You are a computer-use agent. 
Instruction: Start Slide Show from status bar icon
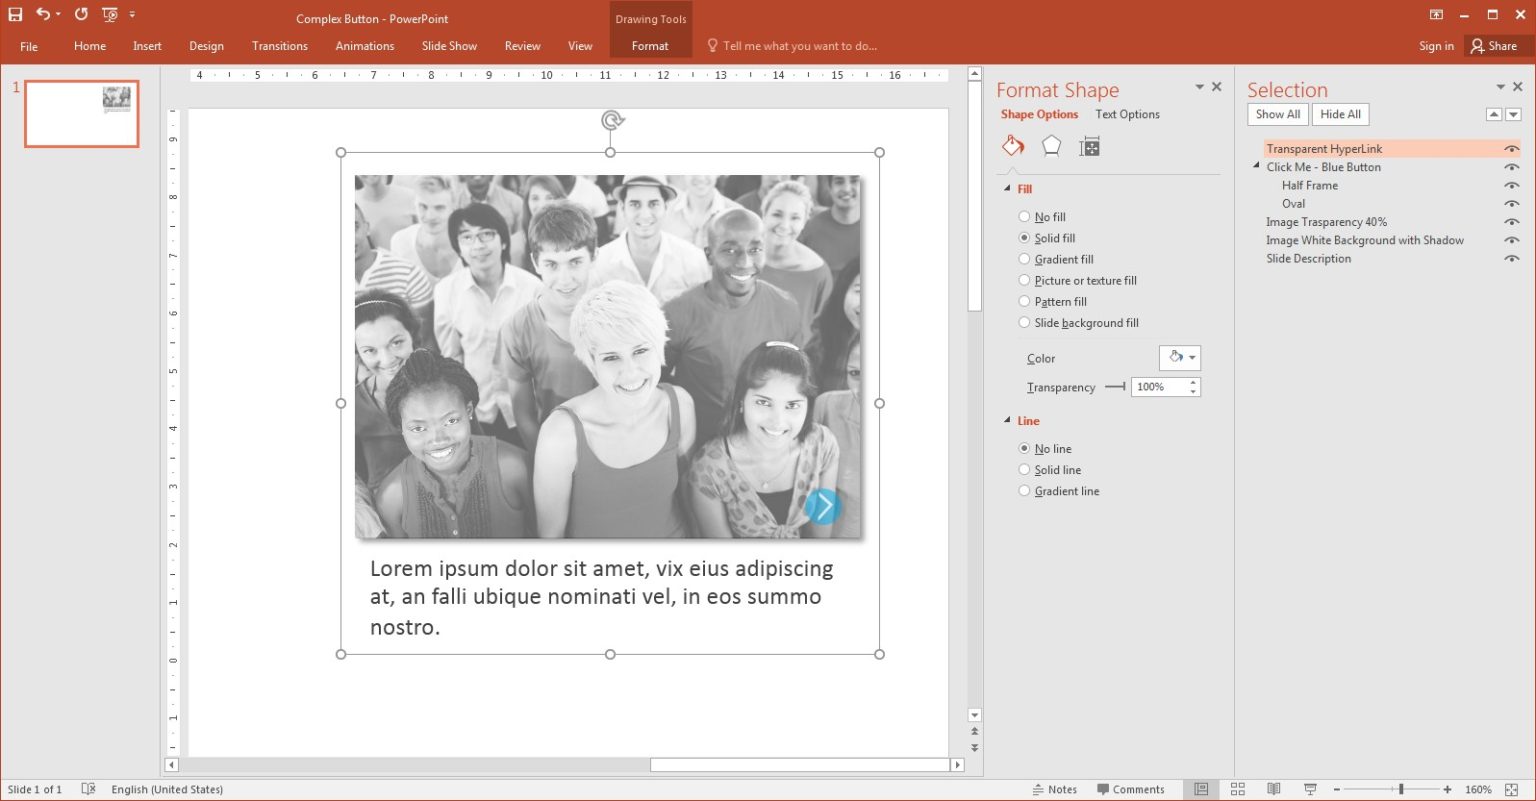tap(1309, 789)
